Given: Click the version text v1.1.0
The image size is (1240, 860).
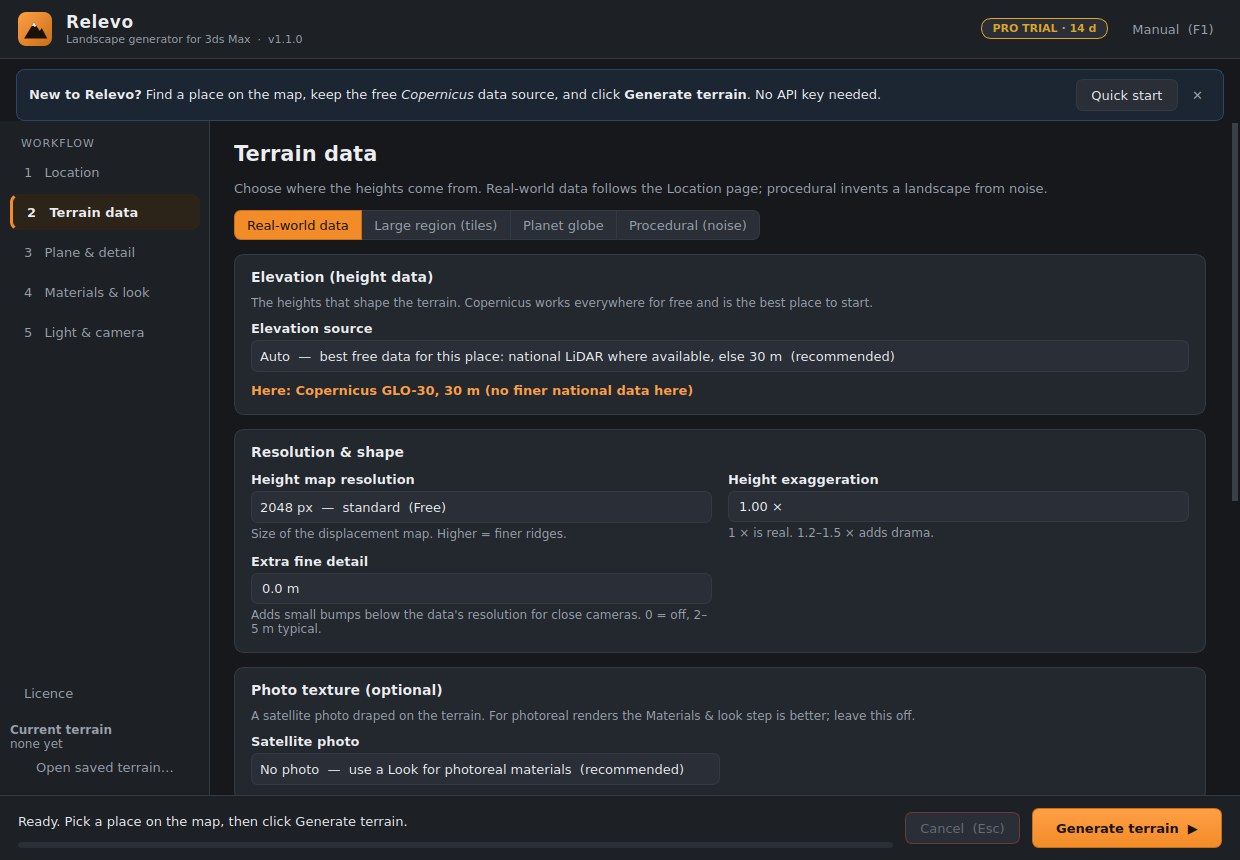Looking at the screenshot, I should click(285, 39).
